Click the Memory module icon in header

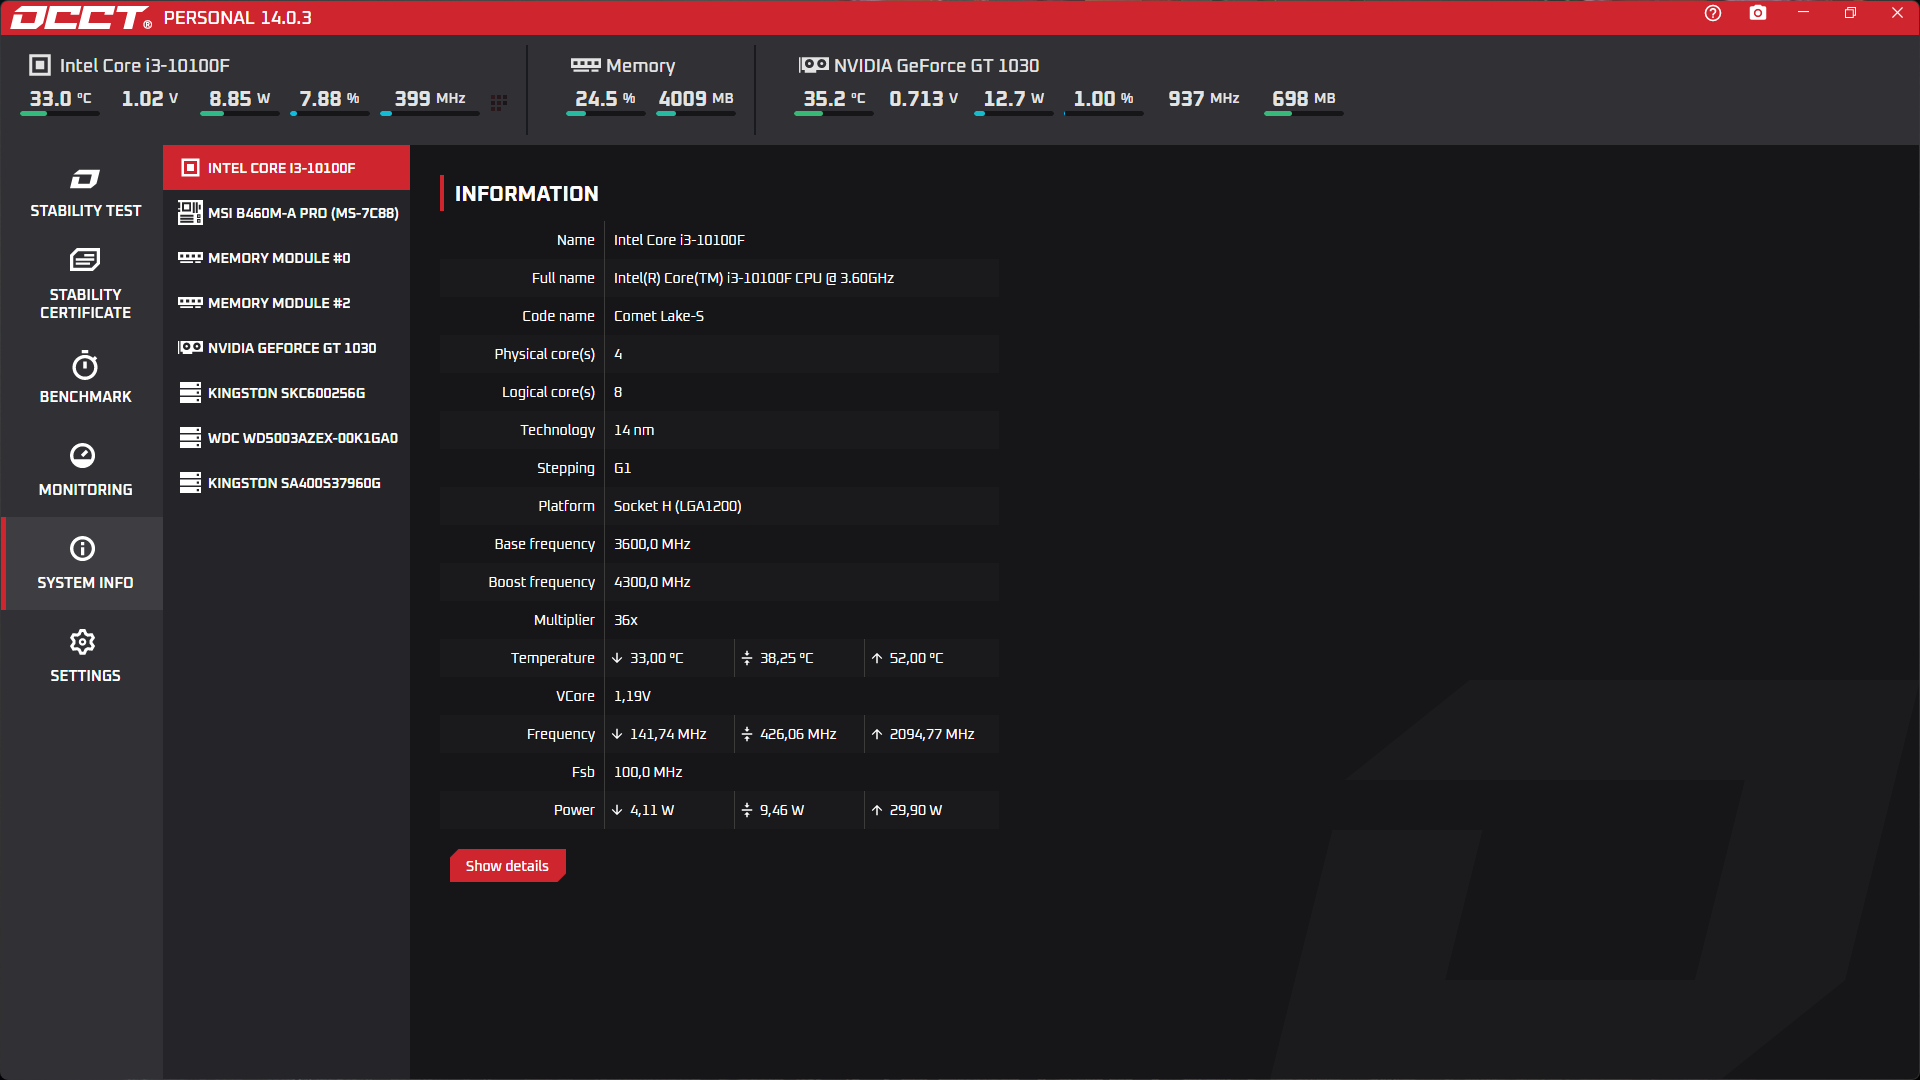585,65
